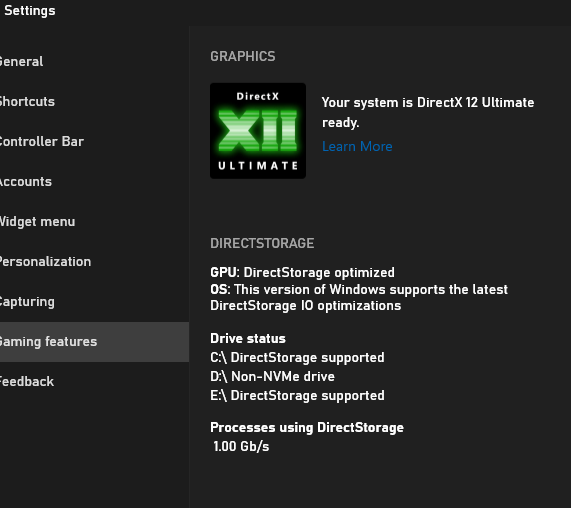Select the Gaming features tab

(94, 342)
